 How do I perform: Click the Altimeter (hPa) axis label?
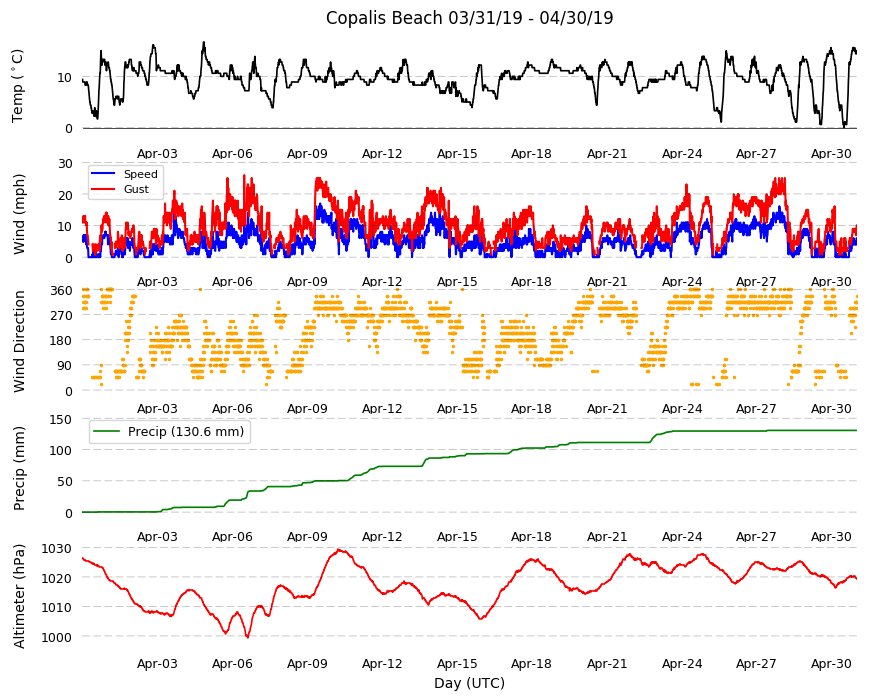(19, 596)
